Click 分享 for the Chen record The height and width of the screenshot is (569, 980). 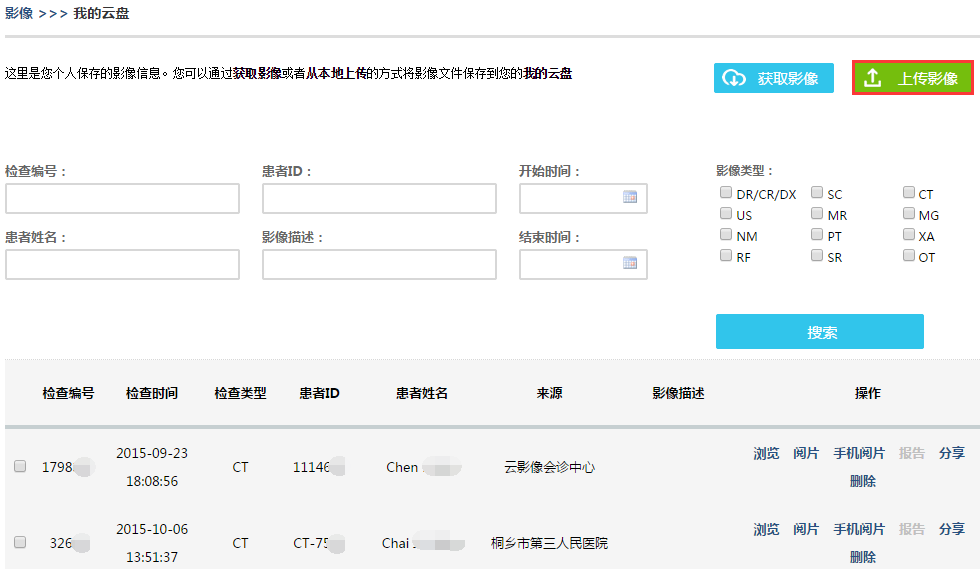click(952, 453)
